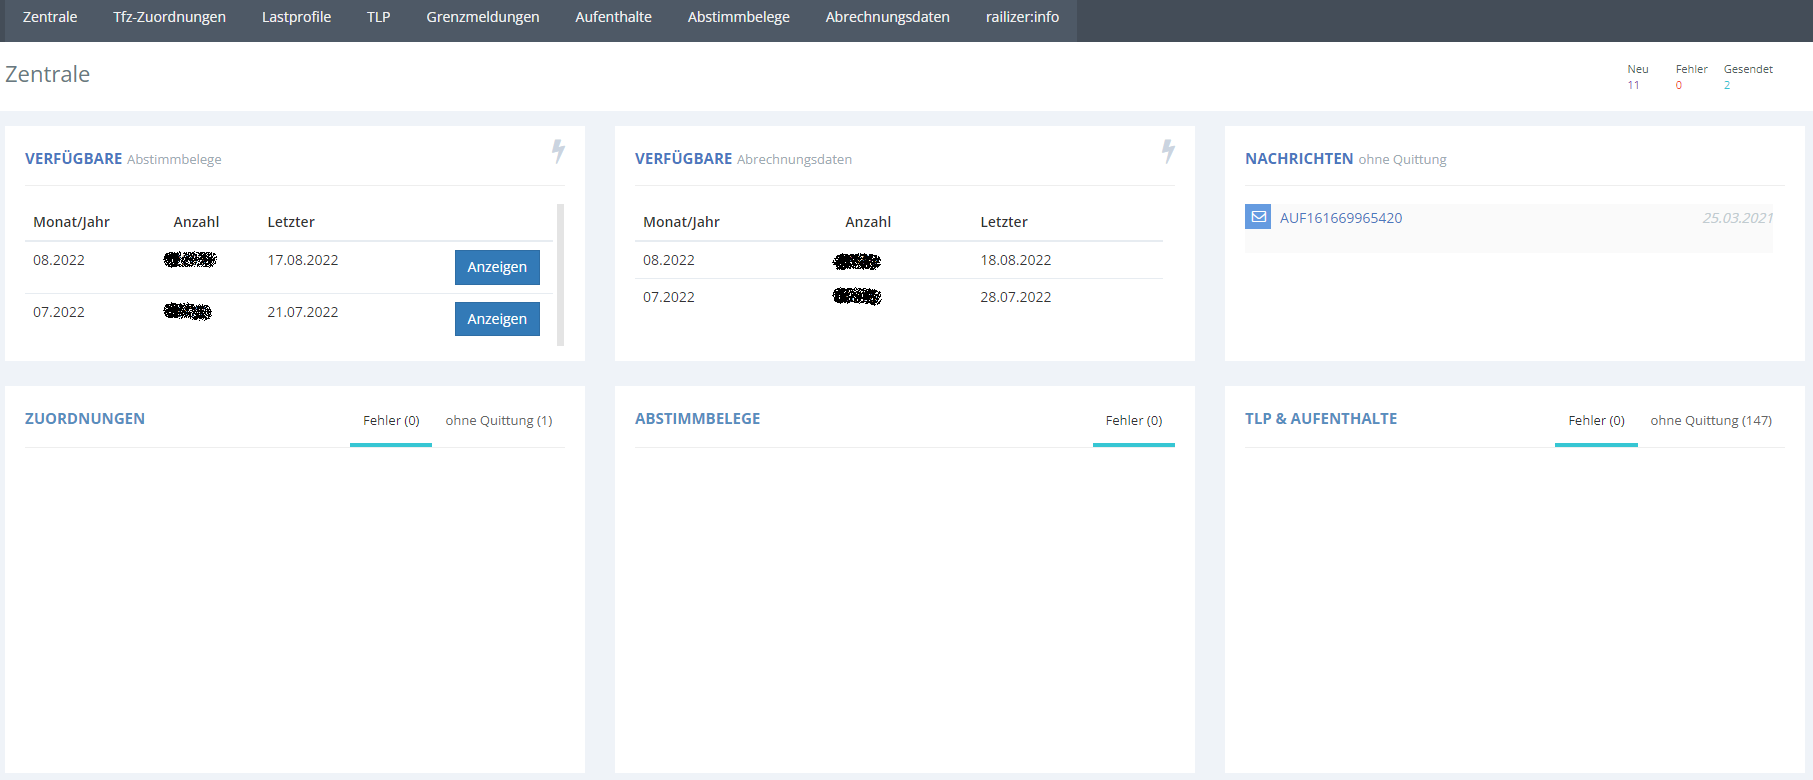Screen dimensions: 1813x780
Task: Select Fehler tab in Abstimmbelege panel
Action: click(1133, 421)
